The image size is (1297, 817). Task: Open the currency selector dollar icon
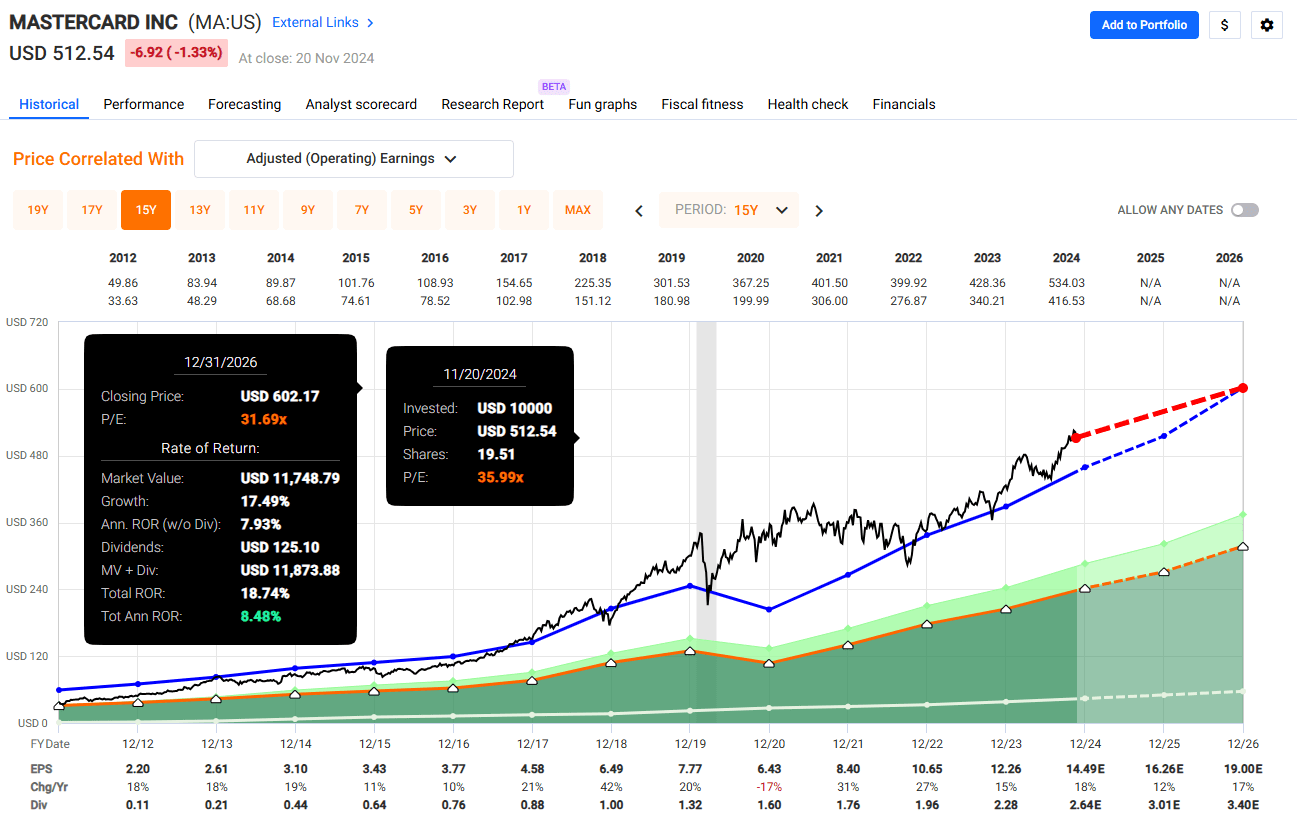coord(1224,25)
